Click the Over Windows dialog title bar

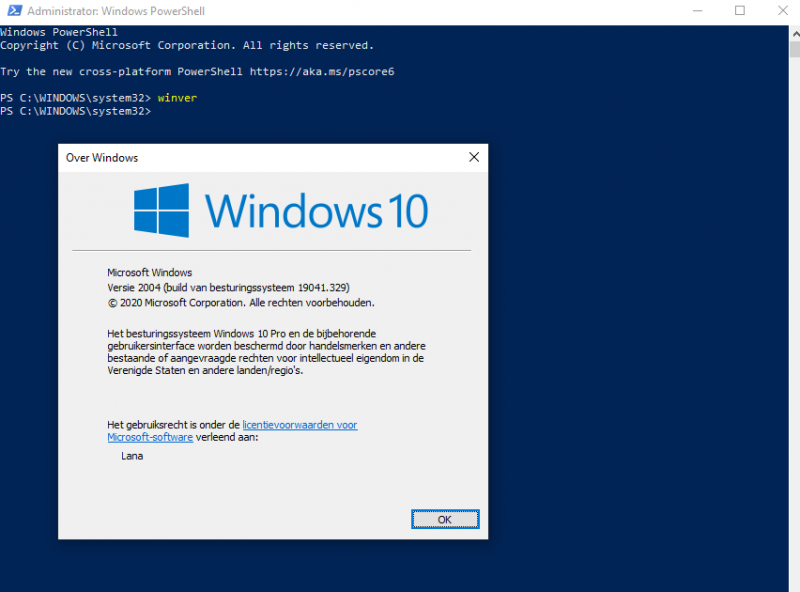click(x=250, y=157)
